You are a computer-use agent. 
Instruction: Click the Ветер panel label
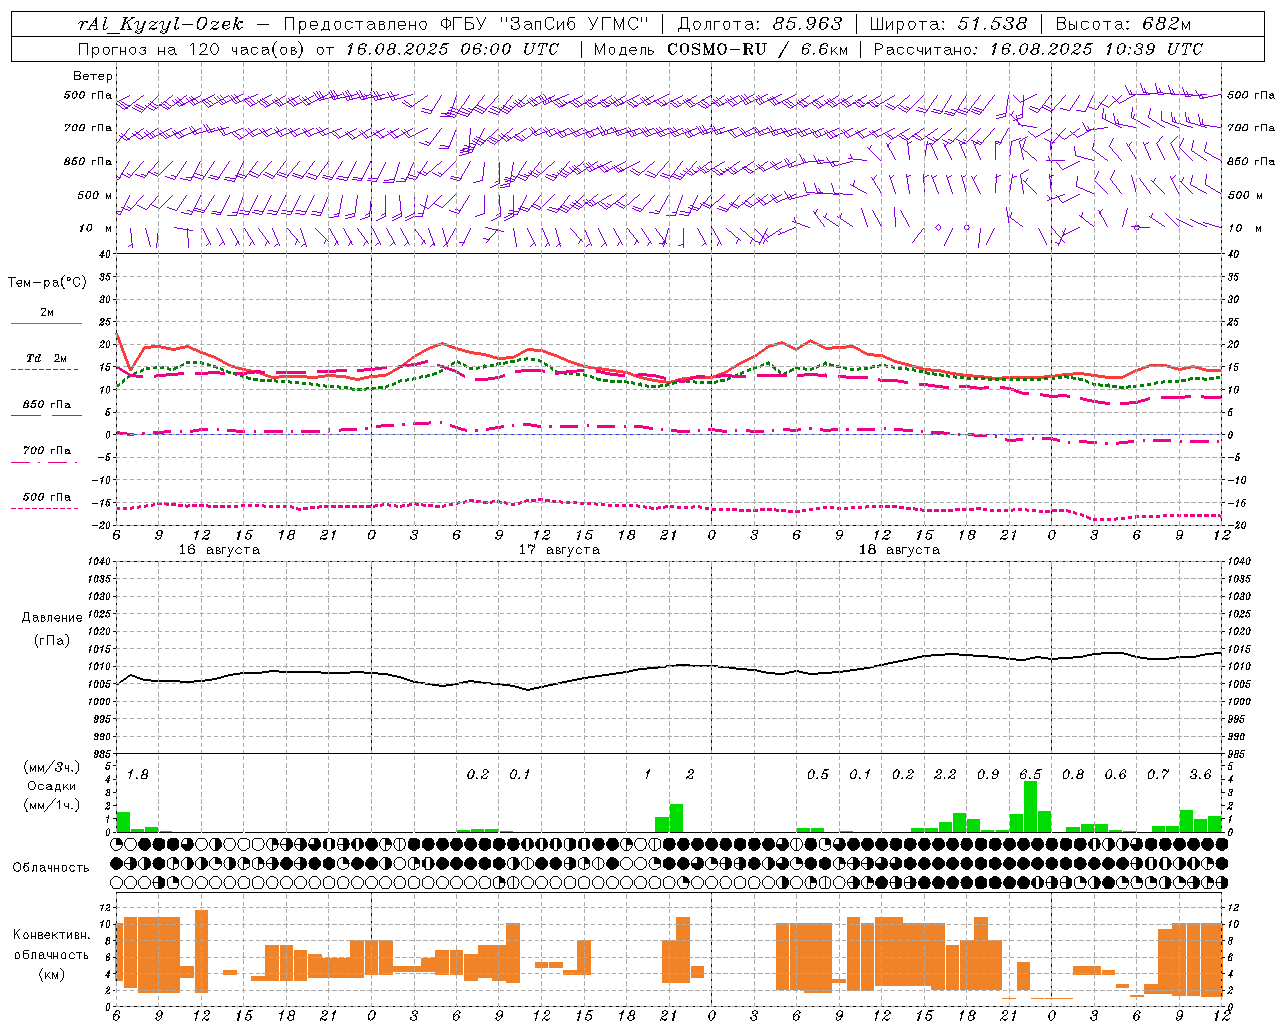pyautogui.click(x=93, y=76)
